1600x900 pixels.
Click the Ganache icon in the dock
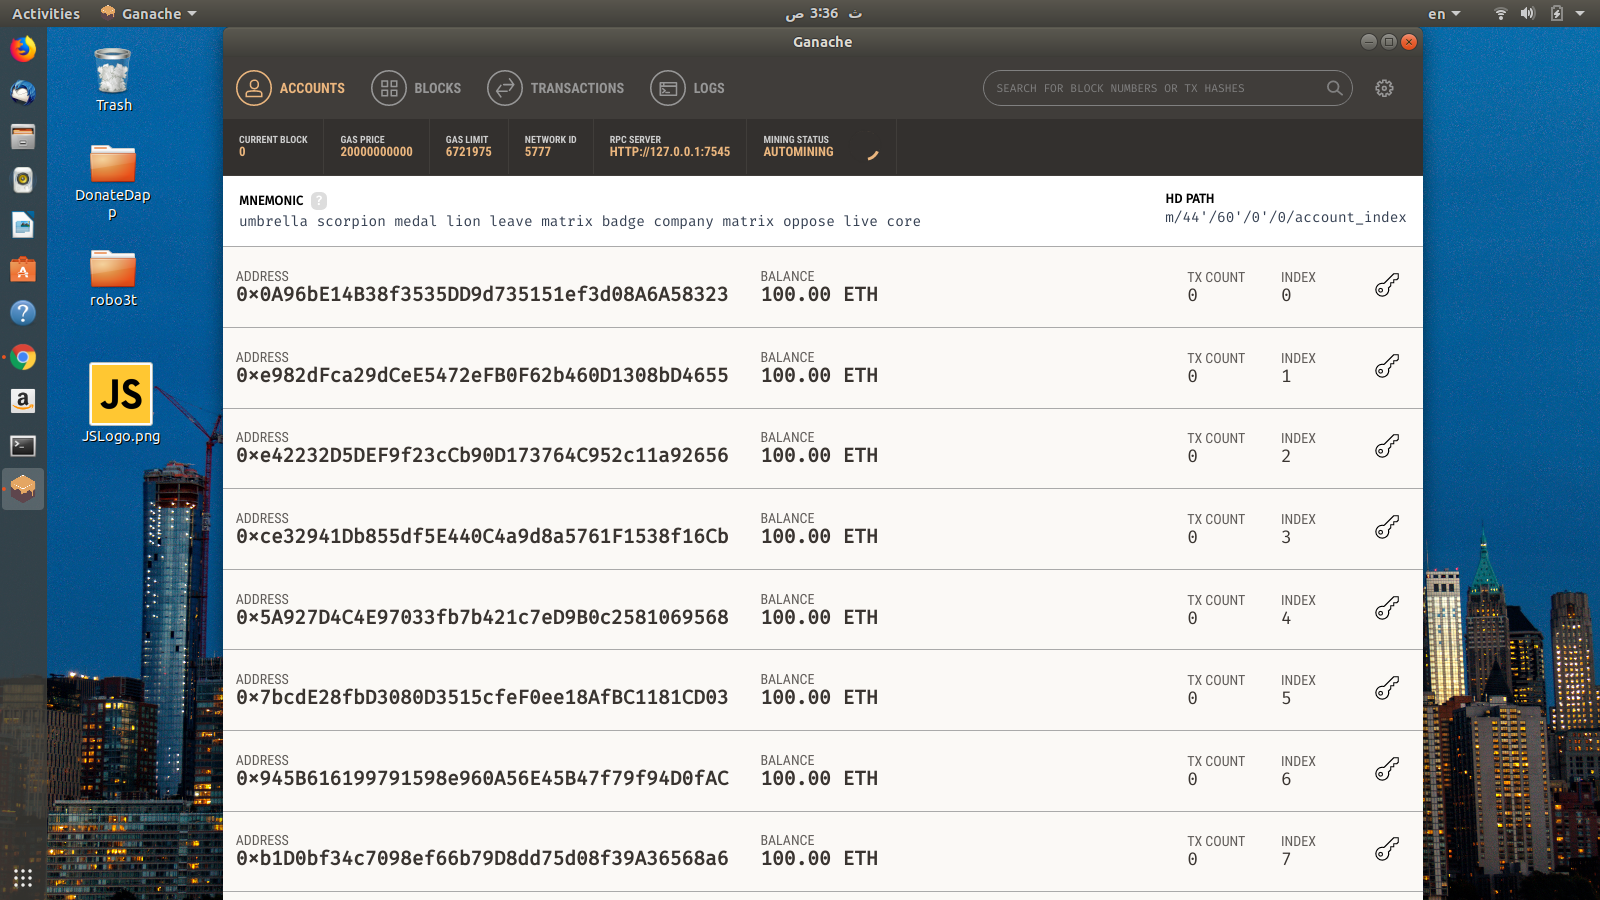pos(23,489)
